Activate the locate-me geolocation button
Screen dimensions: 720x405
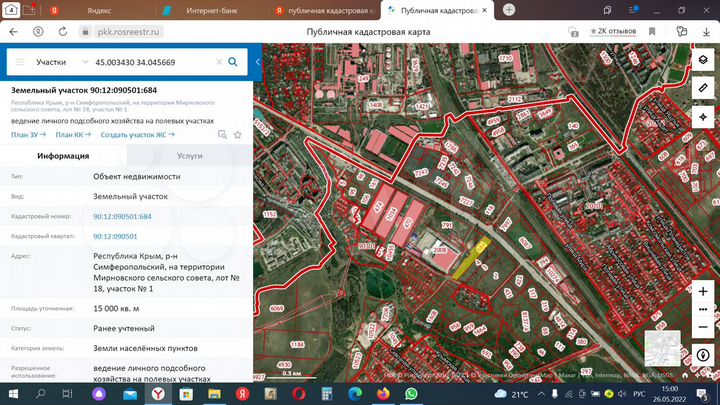tap(703, 116)
